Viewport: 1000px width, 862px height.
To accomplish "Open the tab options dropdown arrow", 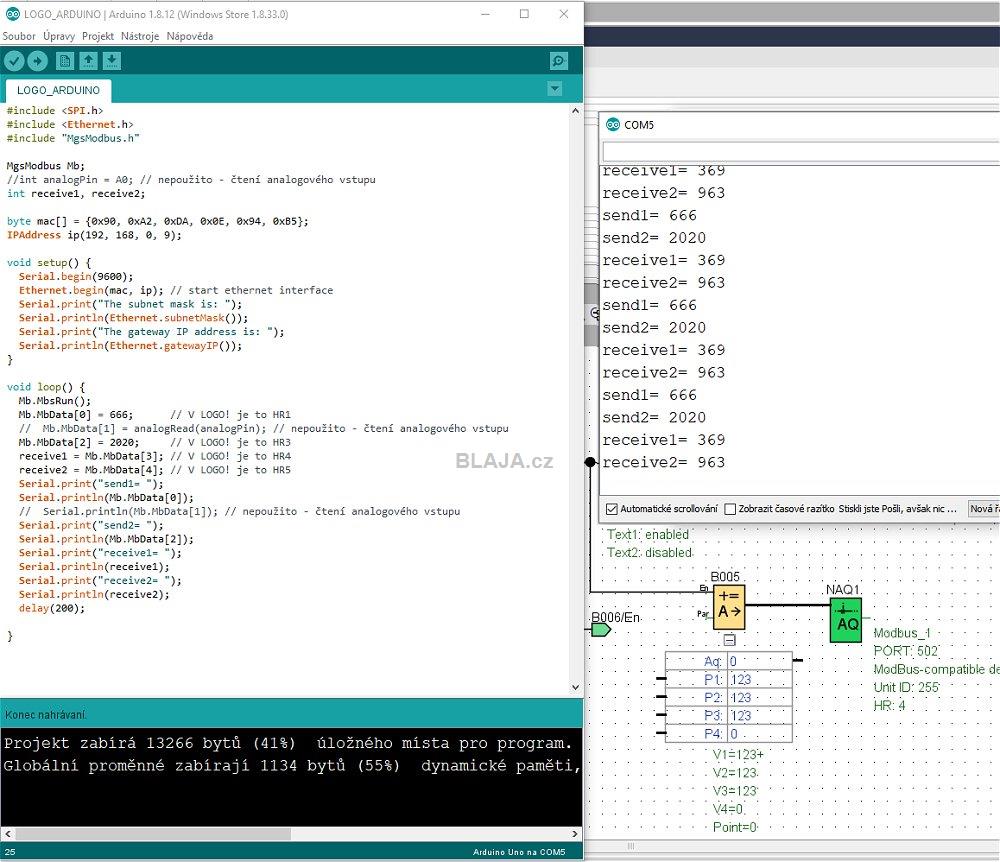I will 555,89.
